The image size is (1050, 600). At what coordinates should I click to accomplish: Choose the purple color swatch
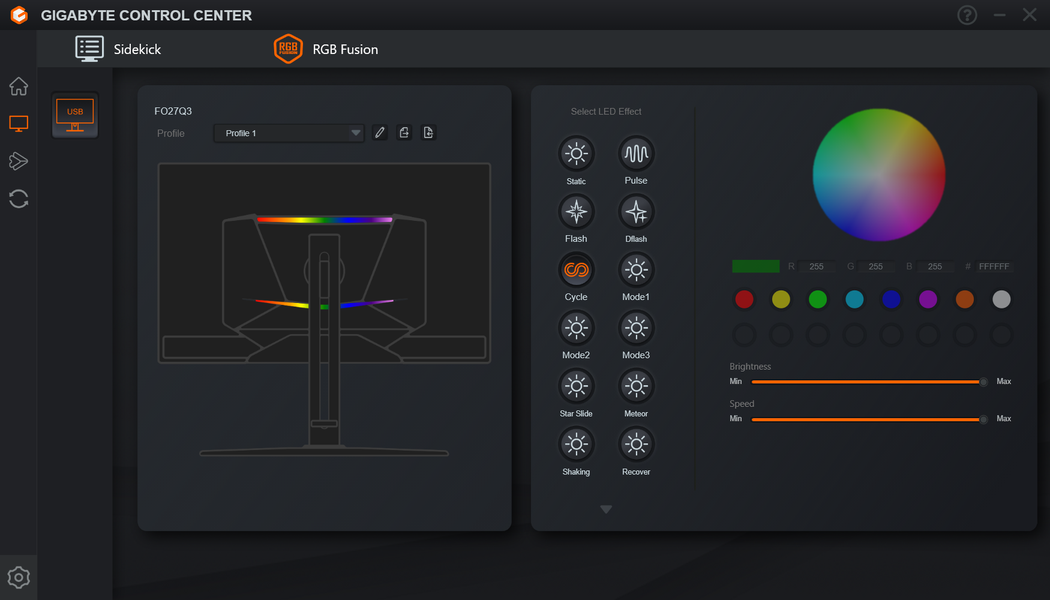(927, 299)
